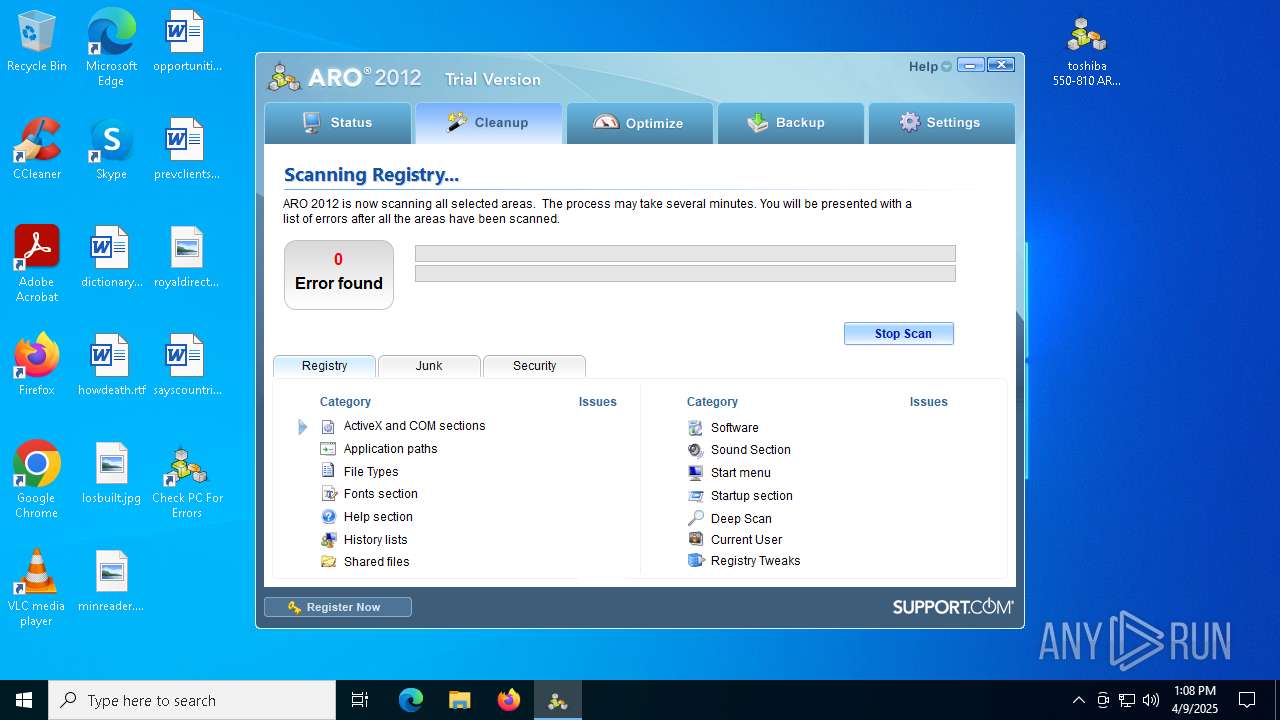Click the Help section icon
The image size is (1280, 720).
pyautogui.click(x=328, y=517)
